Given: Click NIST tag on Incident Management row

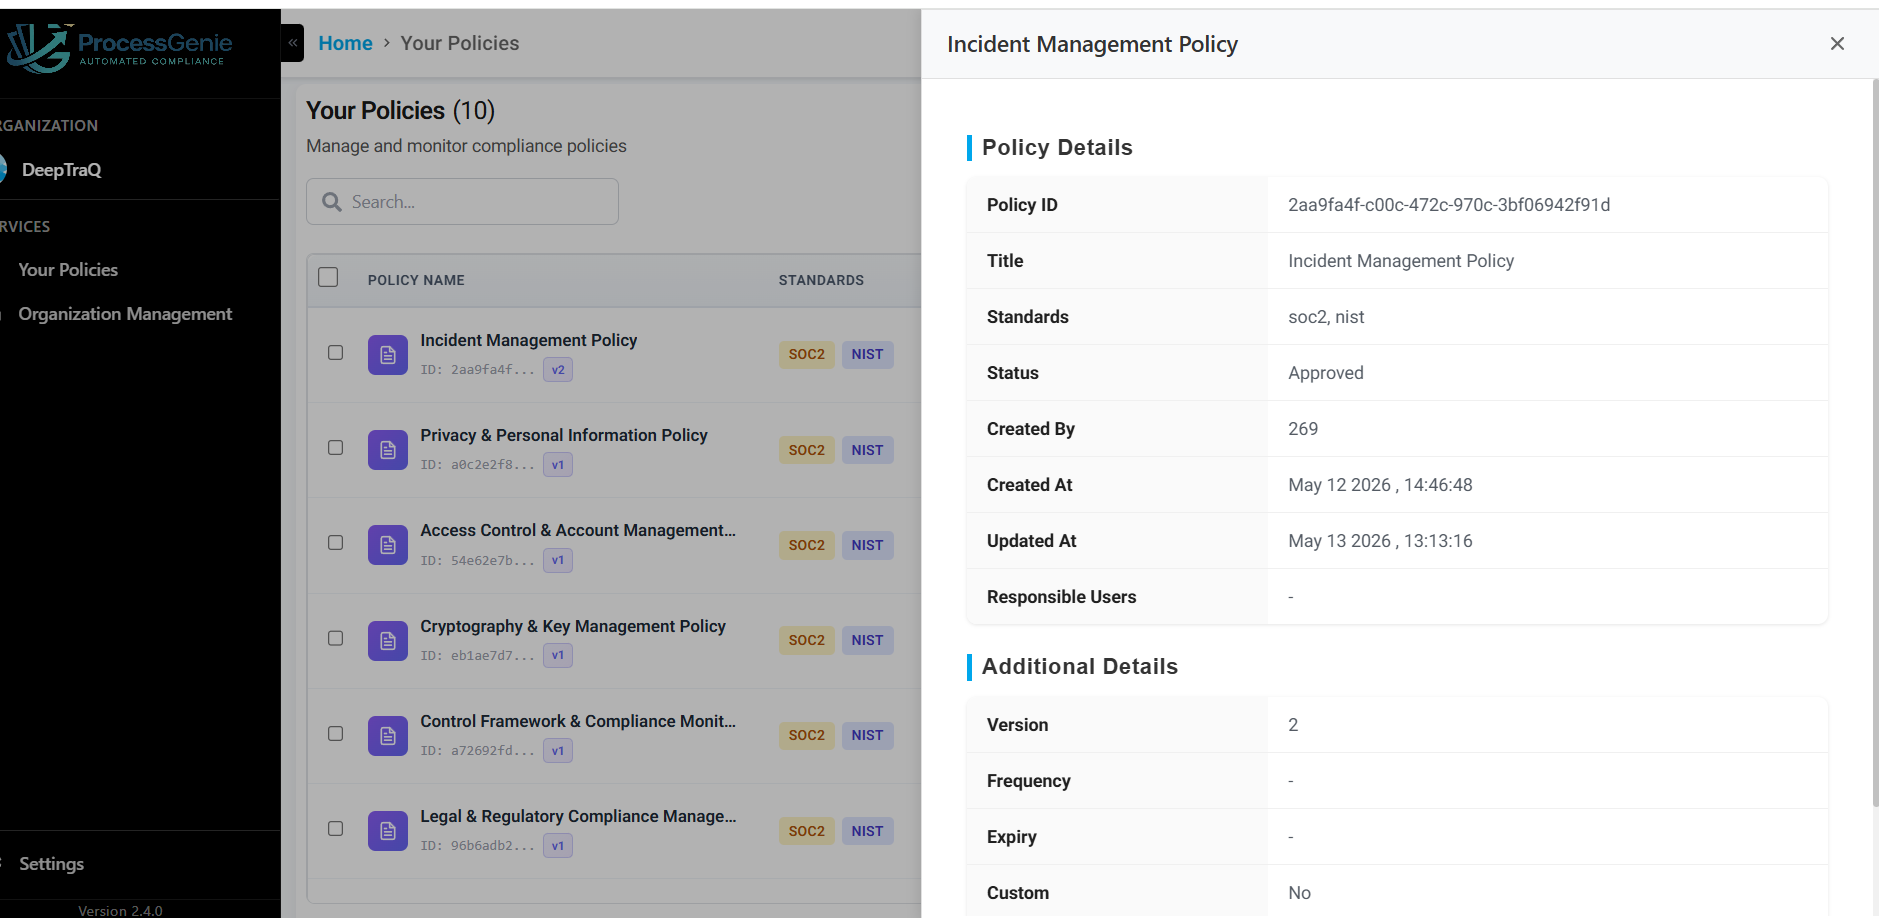Looking at the screenshot, I should [x=868, y=354].
